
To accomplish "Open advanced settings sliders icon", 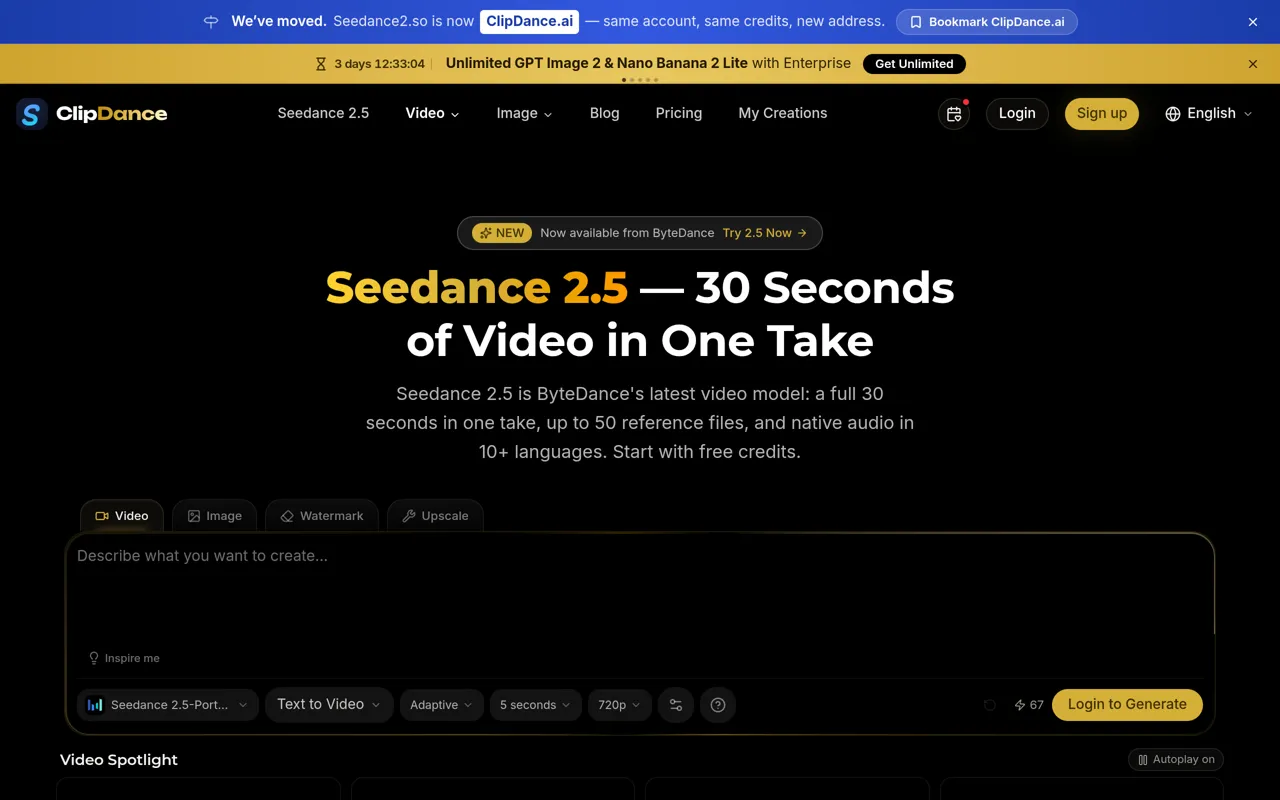I will point(676,705).
